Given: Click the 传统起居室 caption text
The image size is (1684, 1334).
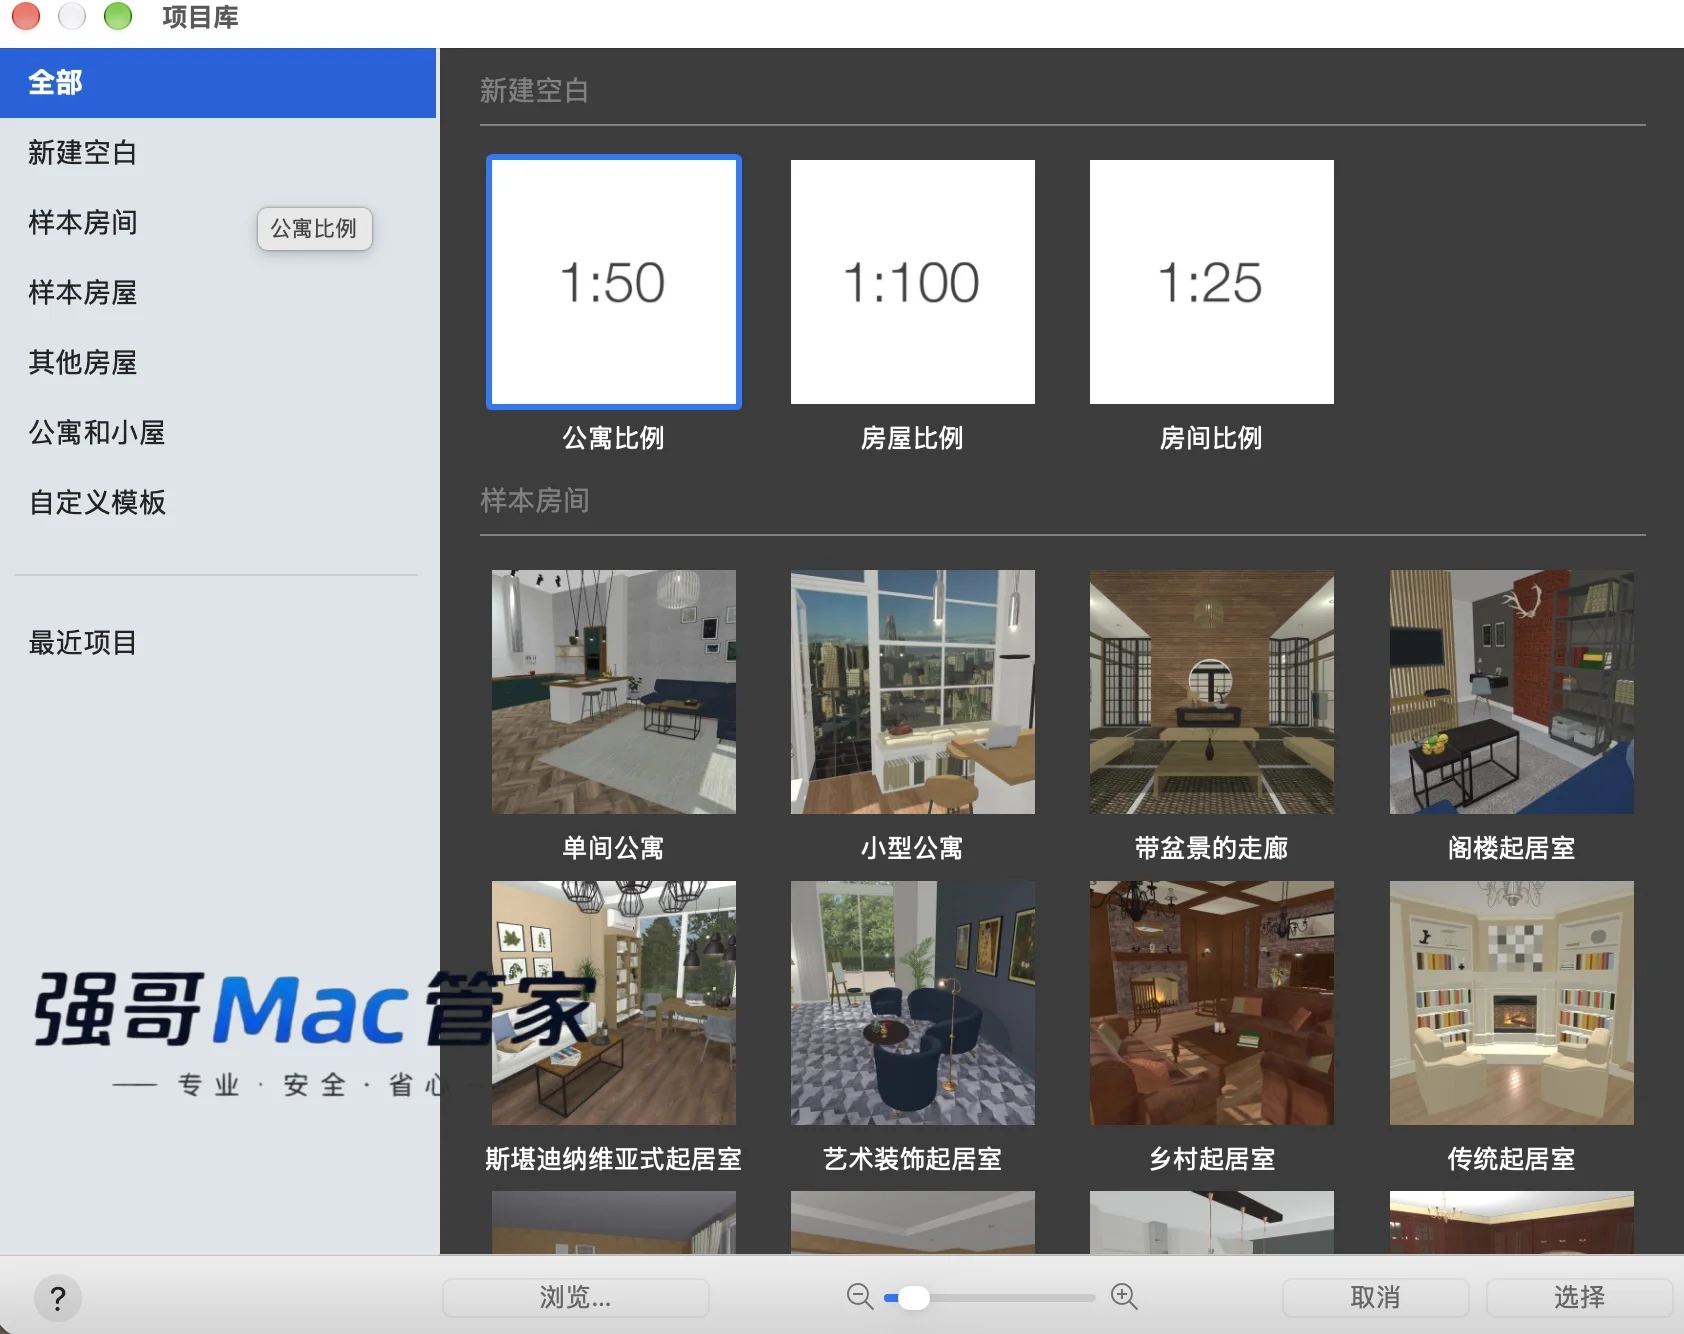Looking at the screenshot, I should coord(1511,1159).
